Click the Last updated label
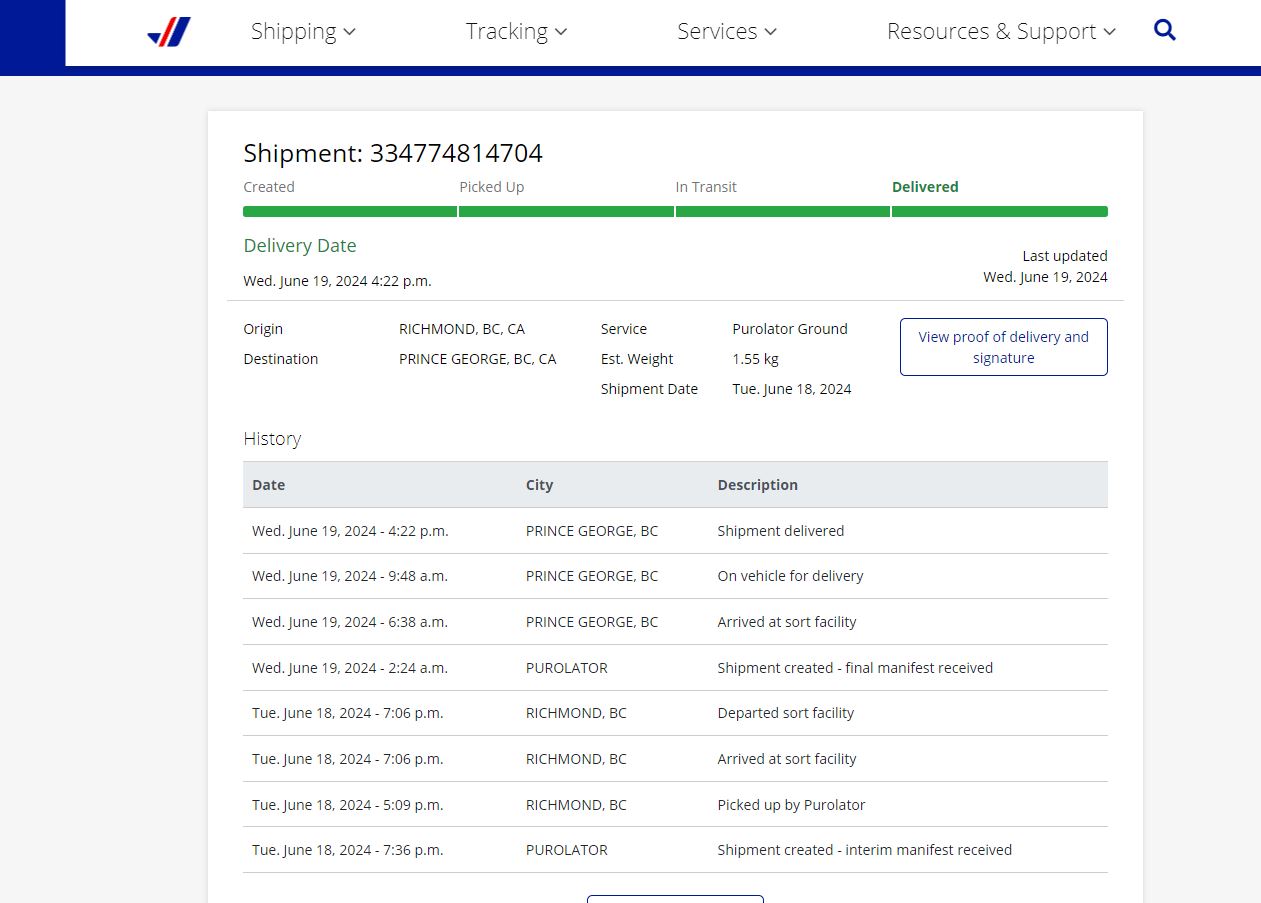 coord(1065,256)
